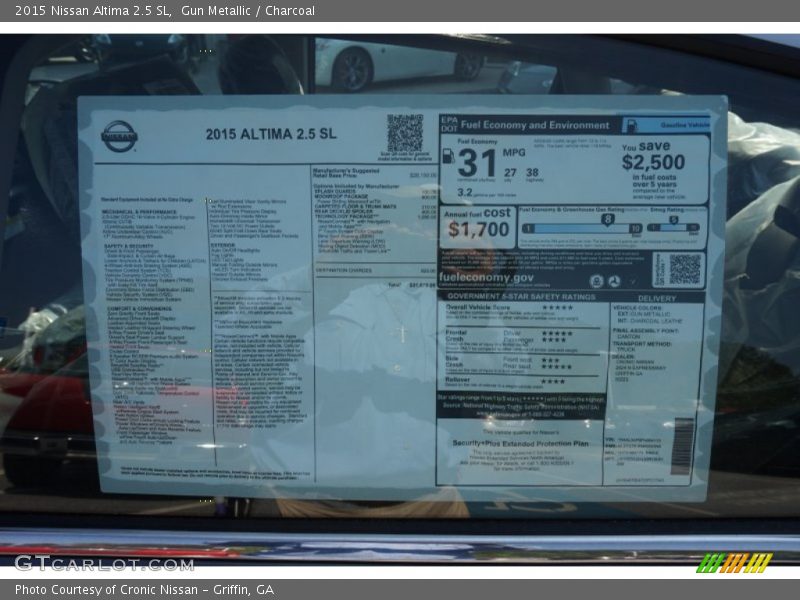The image size is (800, 600).
Task: Click the 'Gun Metallic / Charcoal' caption text
Action: click(x=248, y=11)
